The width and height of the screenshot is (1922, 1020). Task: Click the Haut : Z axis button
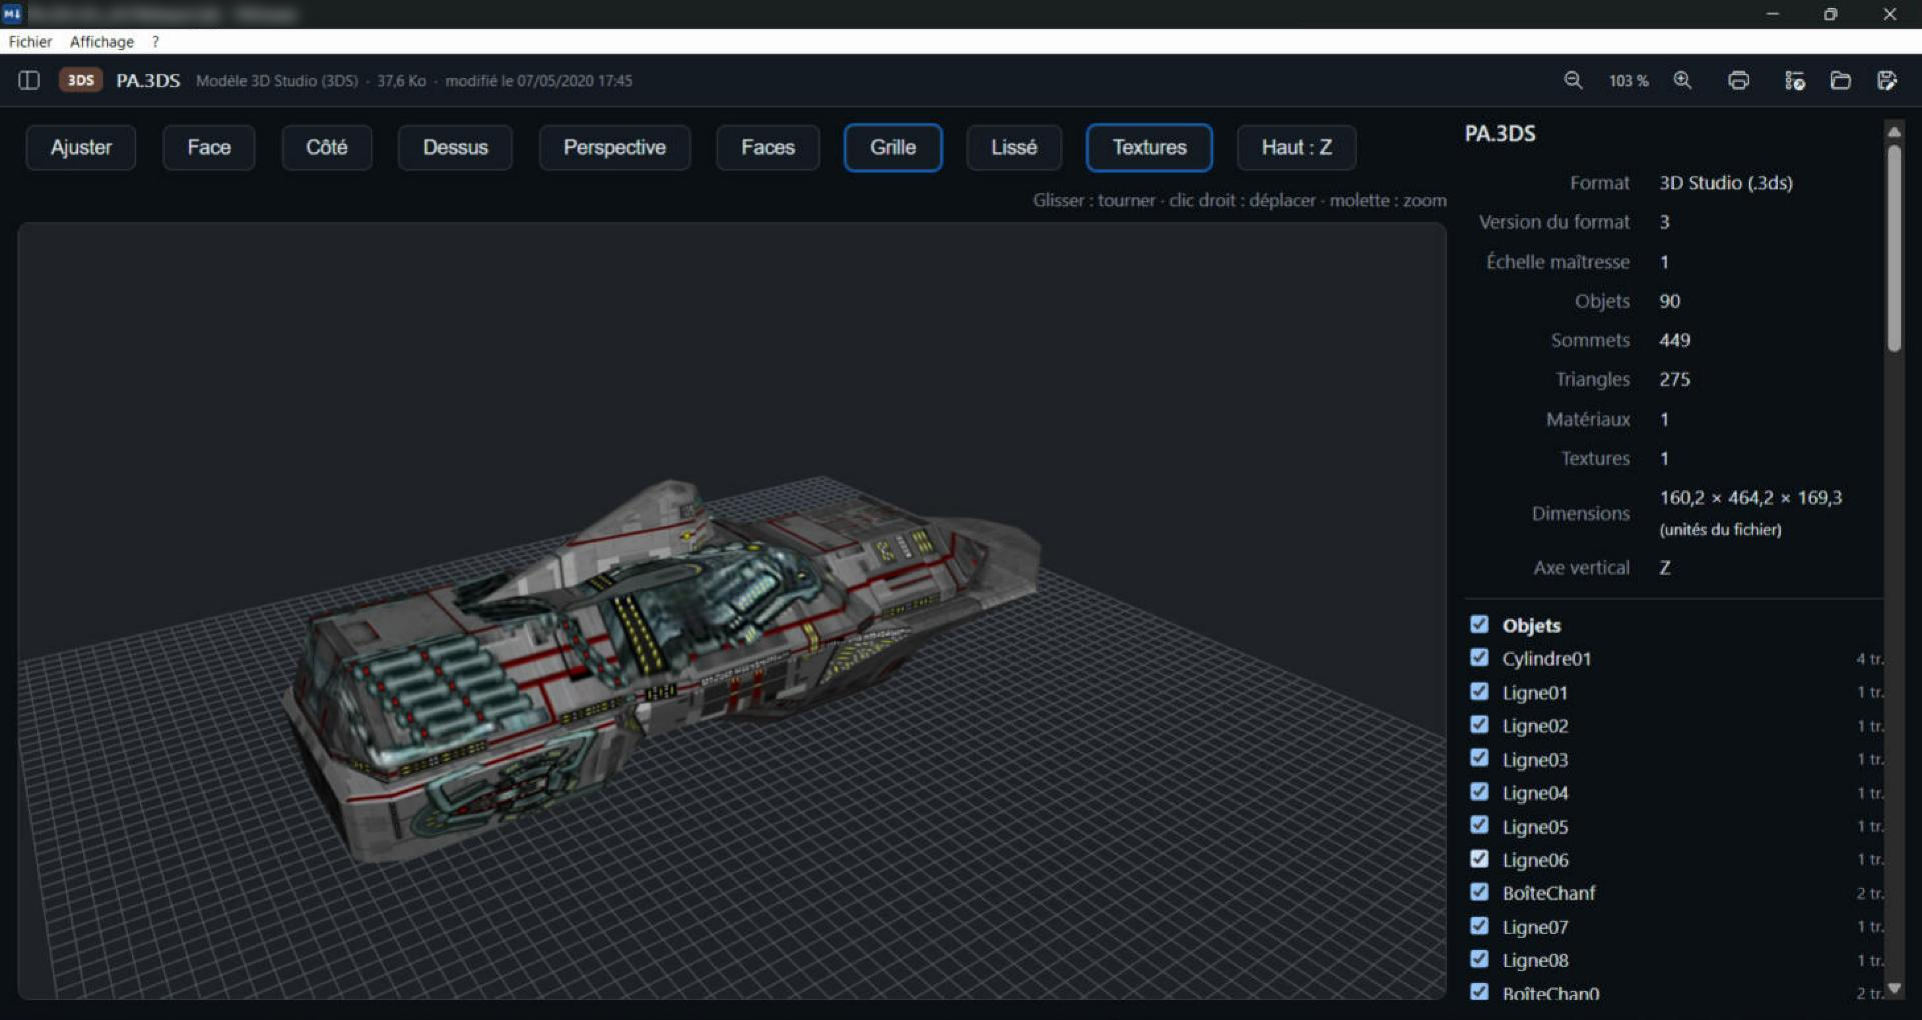(1296, 147)
